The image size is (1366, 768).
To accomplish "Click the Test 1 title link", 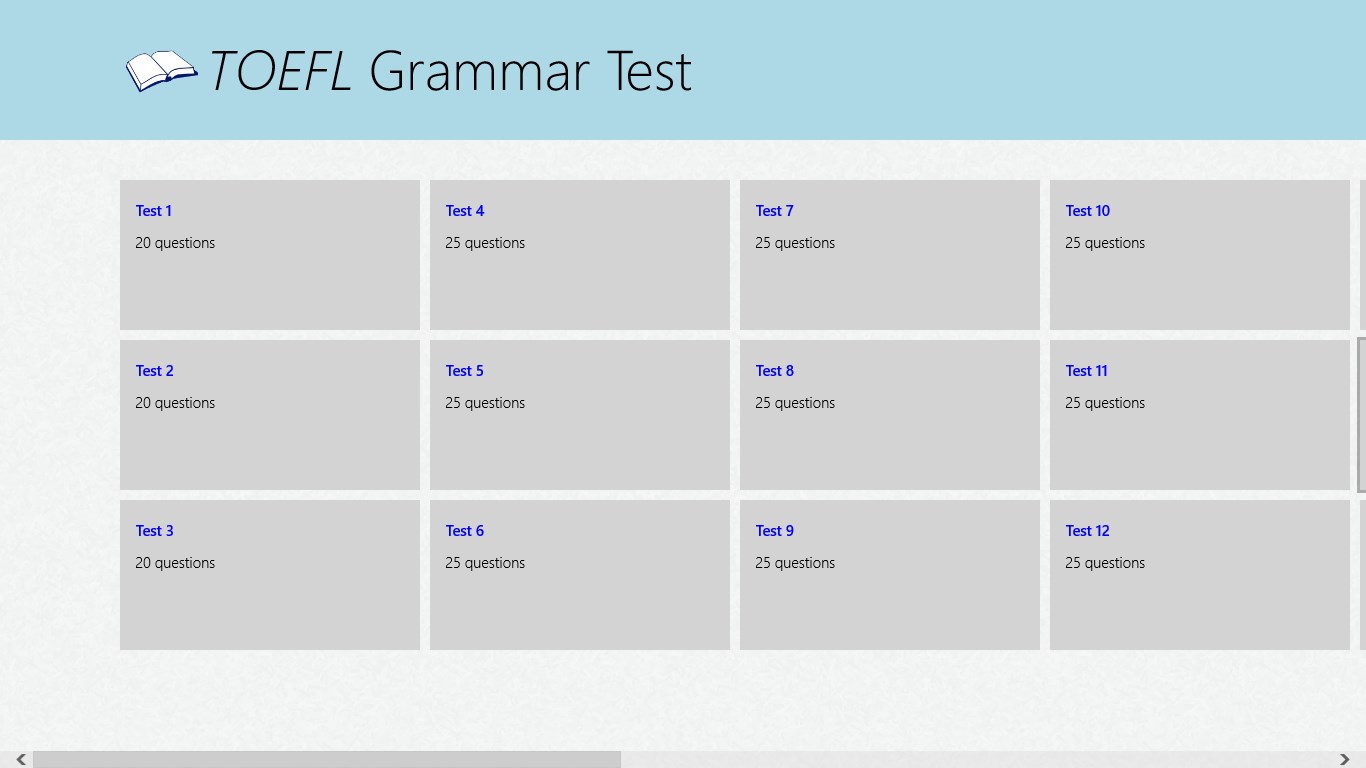I will [154, 211].
